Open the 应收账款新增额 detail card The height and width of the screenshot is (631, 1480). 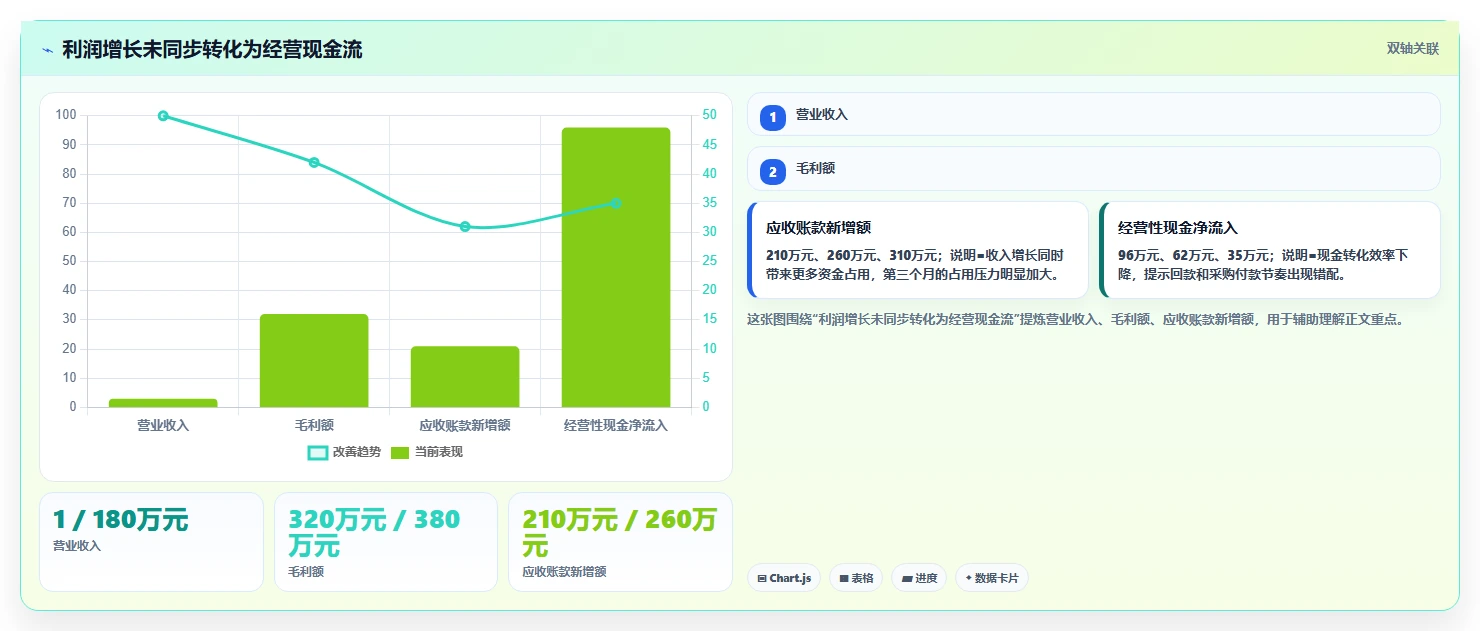(x=918, y=250)
